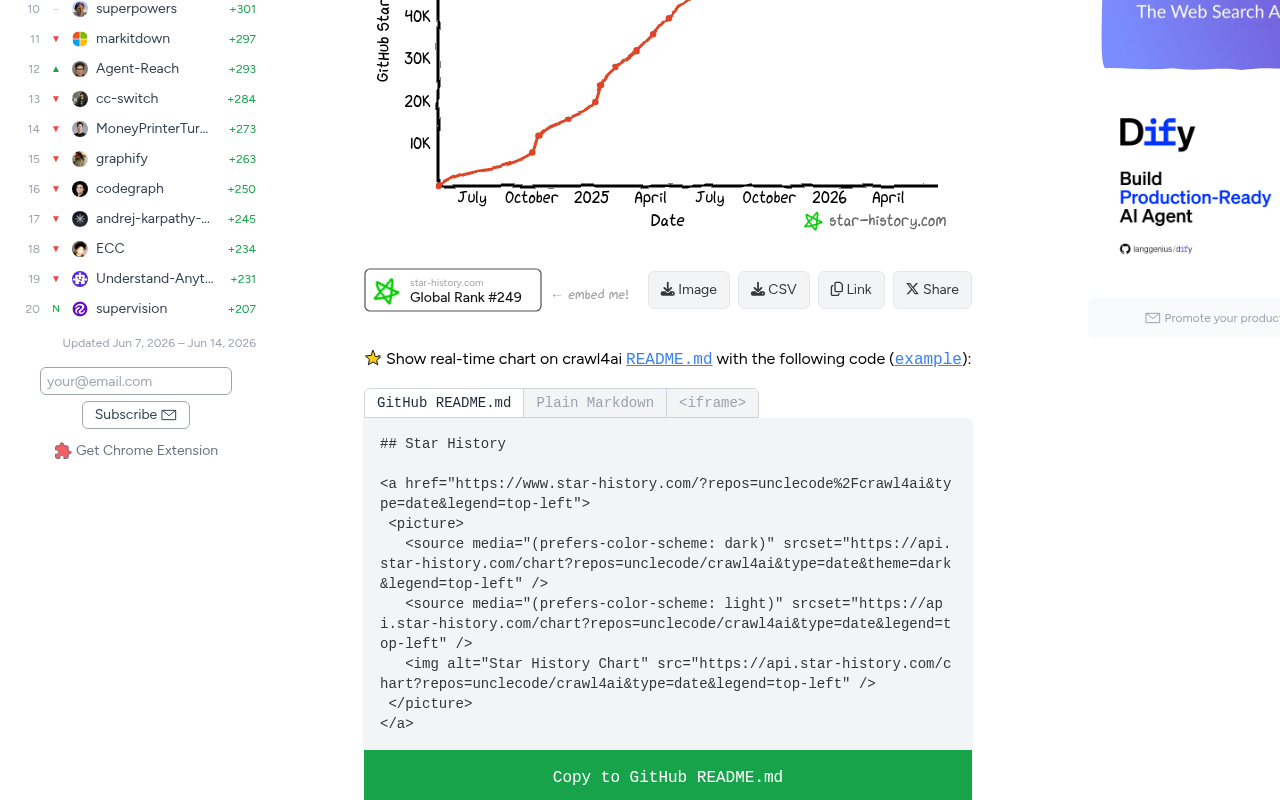The width and height of the screenshot is (1280, 800).
Task: Click the markitdown Microsoft logo icon
Action: [x=80, y=39]
